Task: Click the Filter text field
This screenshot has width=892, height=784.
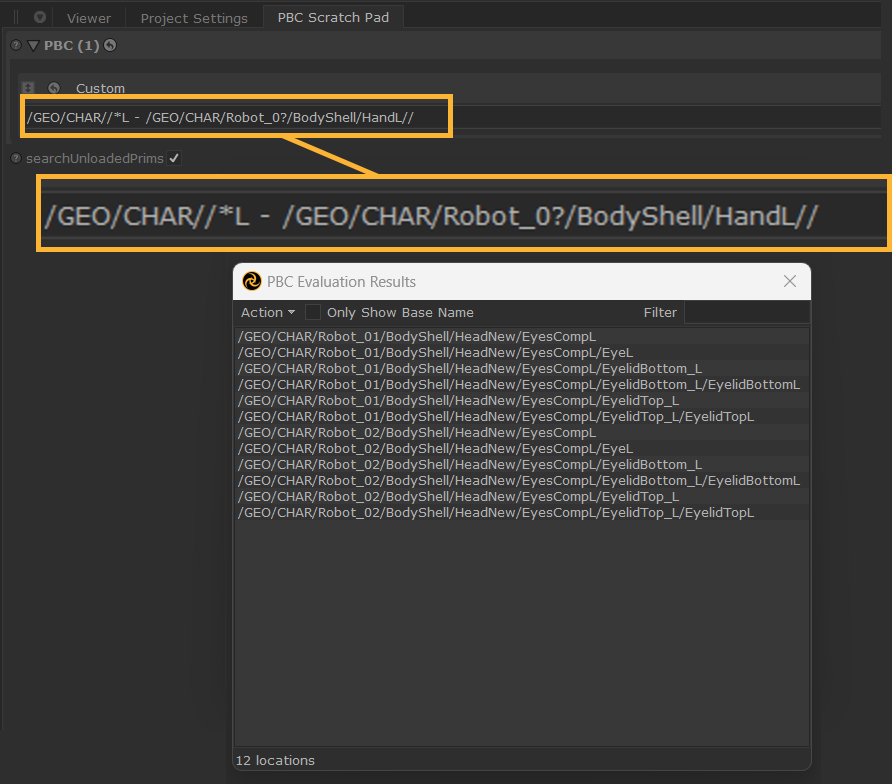Action: coord(746,313)
